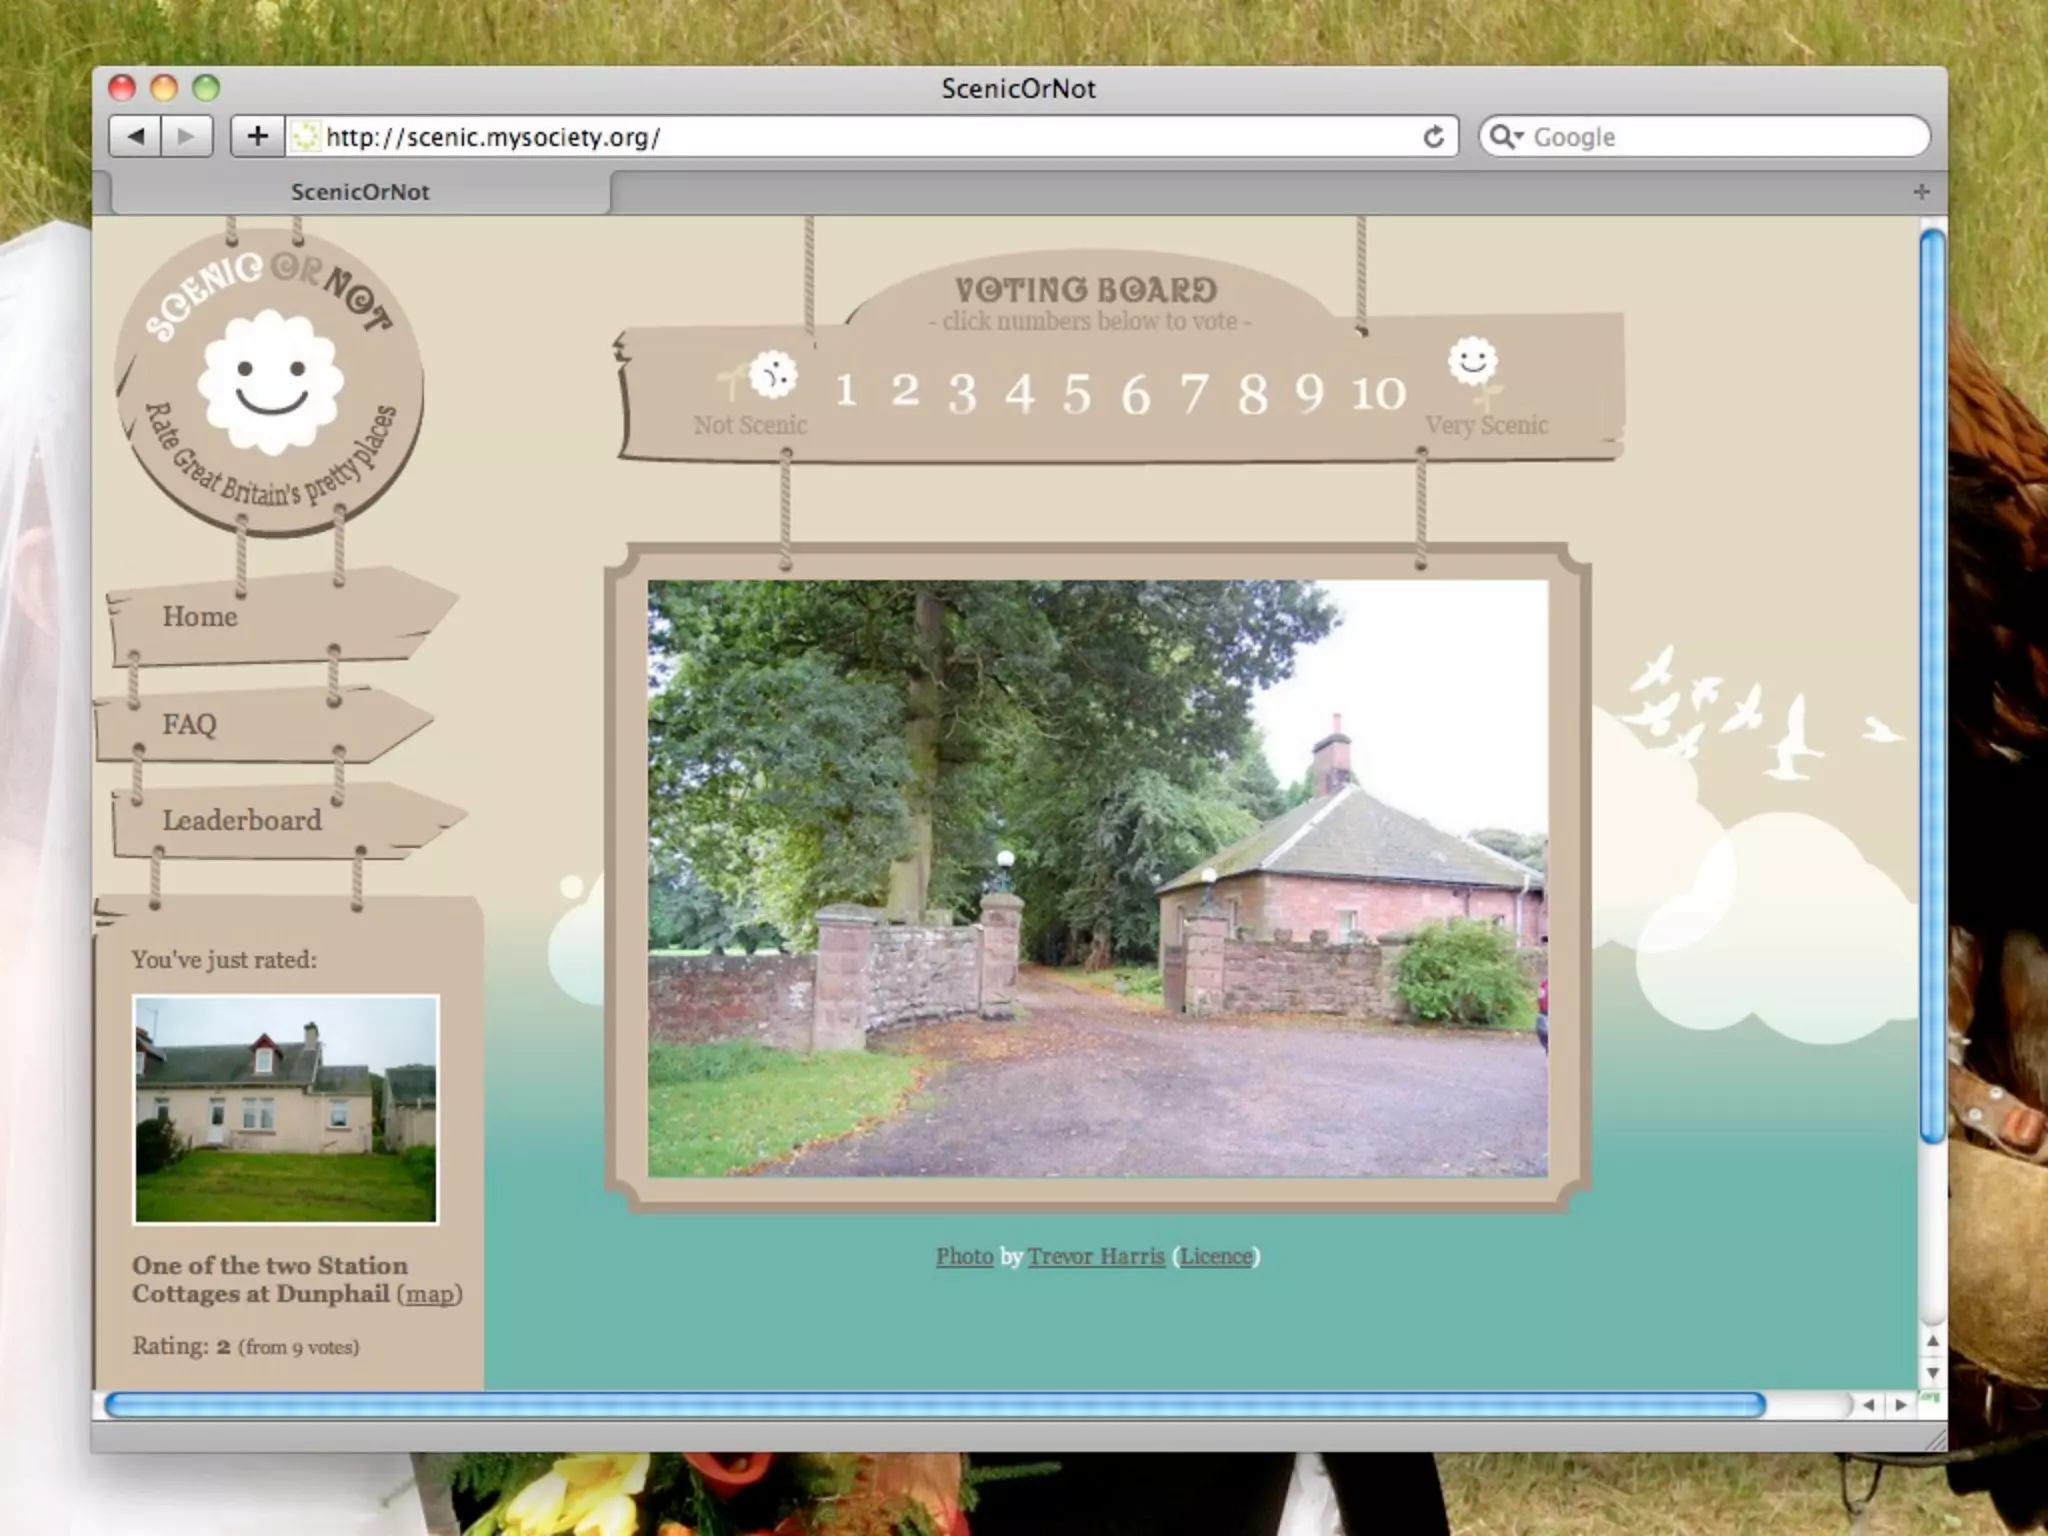This screenshot has width=2048, height=1536.
Task: Click the add bookmark plus button
Action: point(257,136)
